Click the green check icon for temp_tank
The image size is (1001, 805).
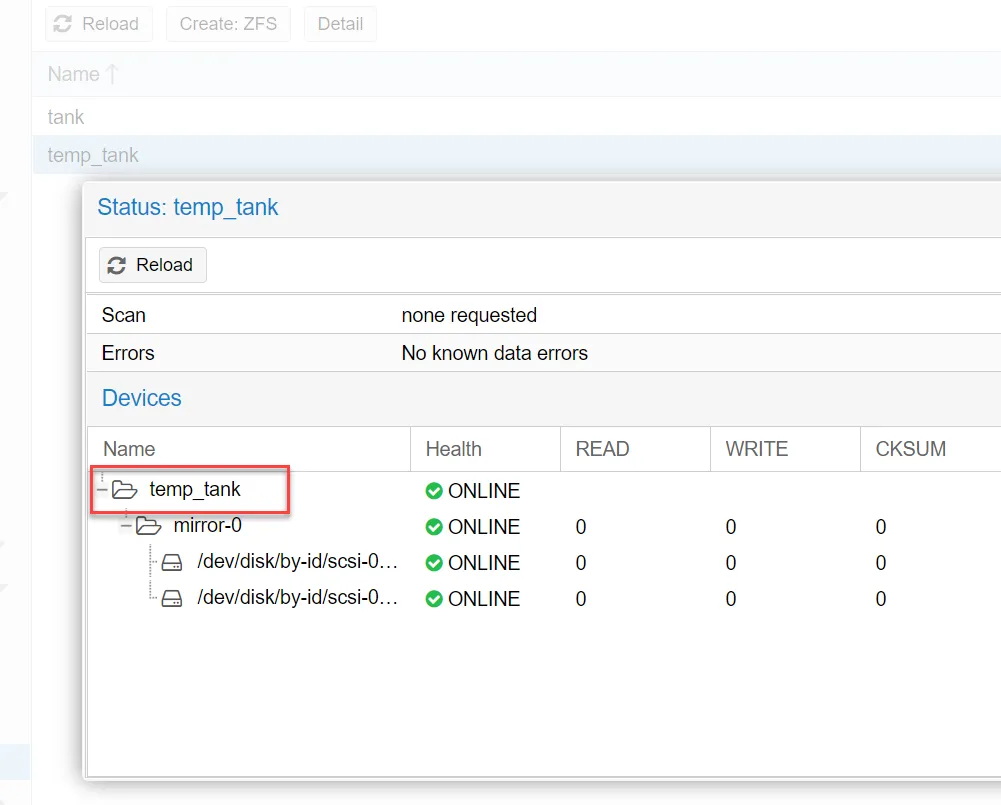click(434, 491)
